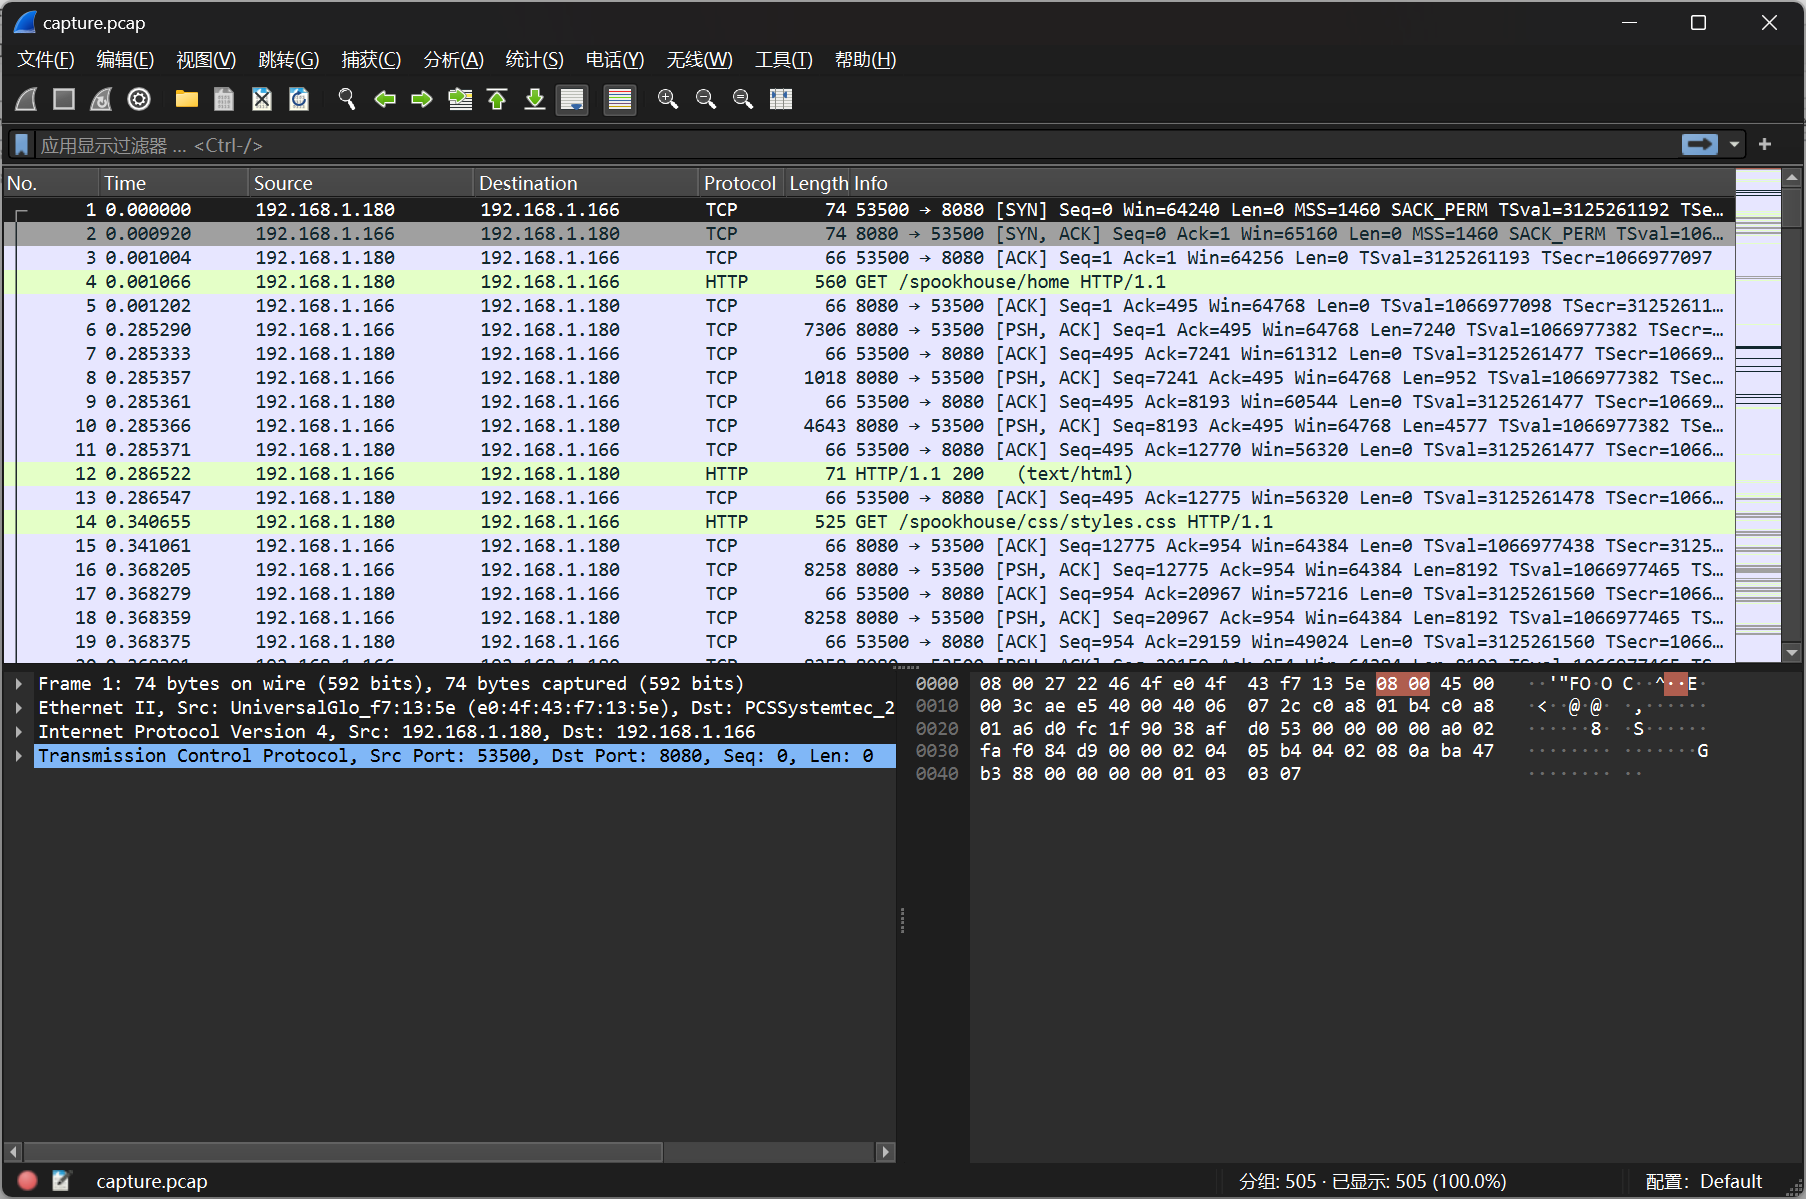Sort by the Time column header

click(174, 183)
